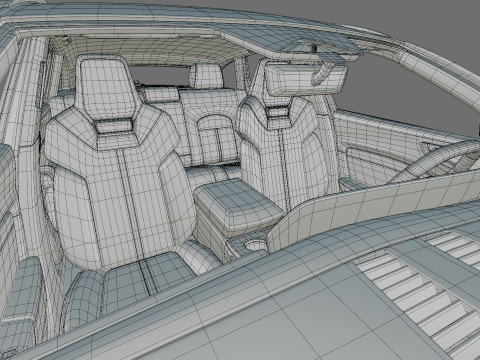Select the rearview mirror mesh
This screenshot has height=360, width=480.
tap(306, 79)
